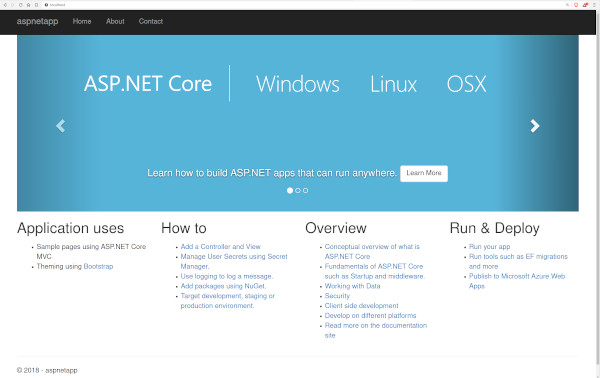This screenshot has width=600, height=378.
Task: Click the browser back arrow
Action: (x=5, y=5)
